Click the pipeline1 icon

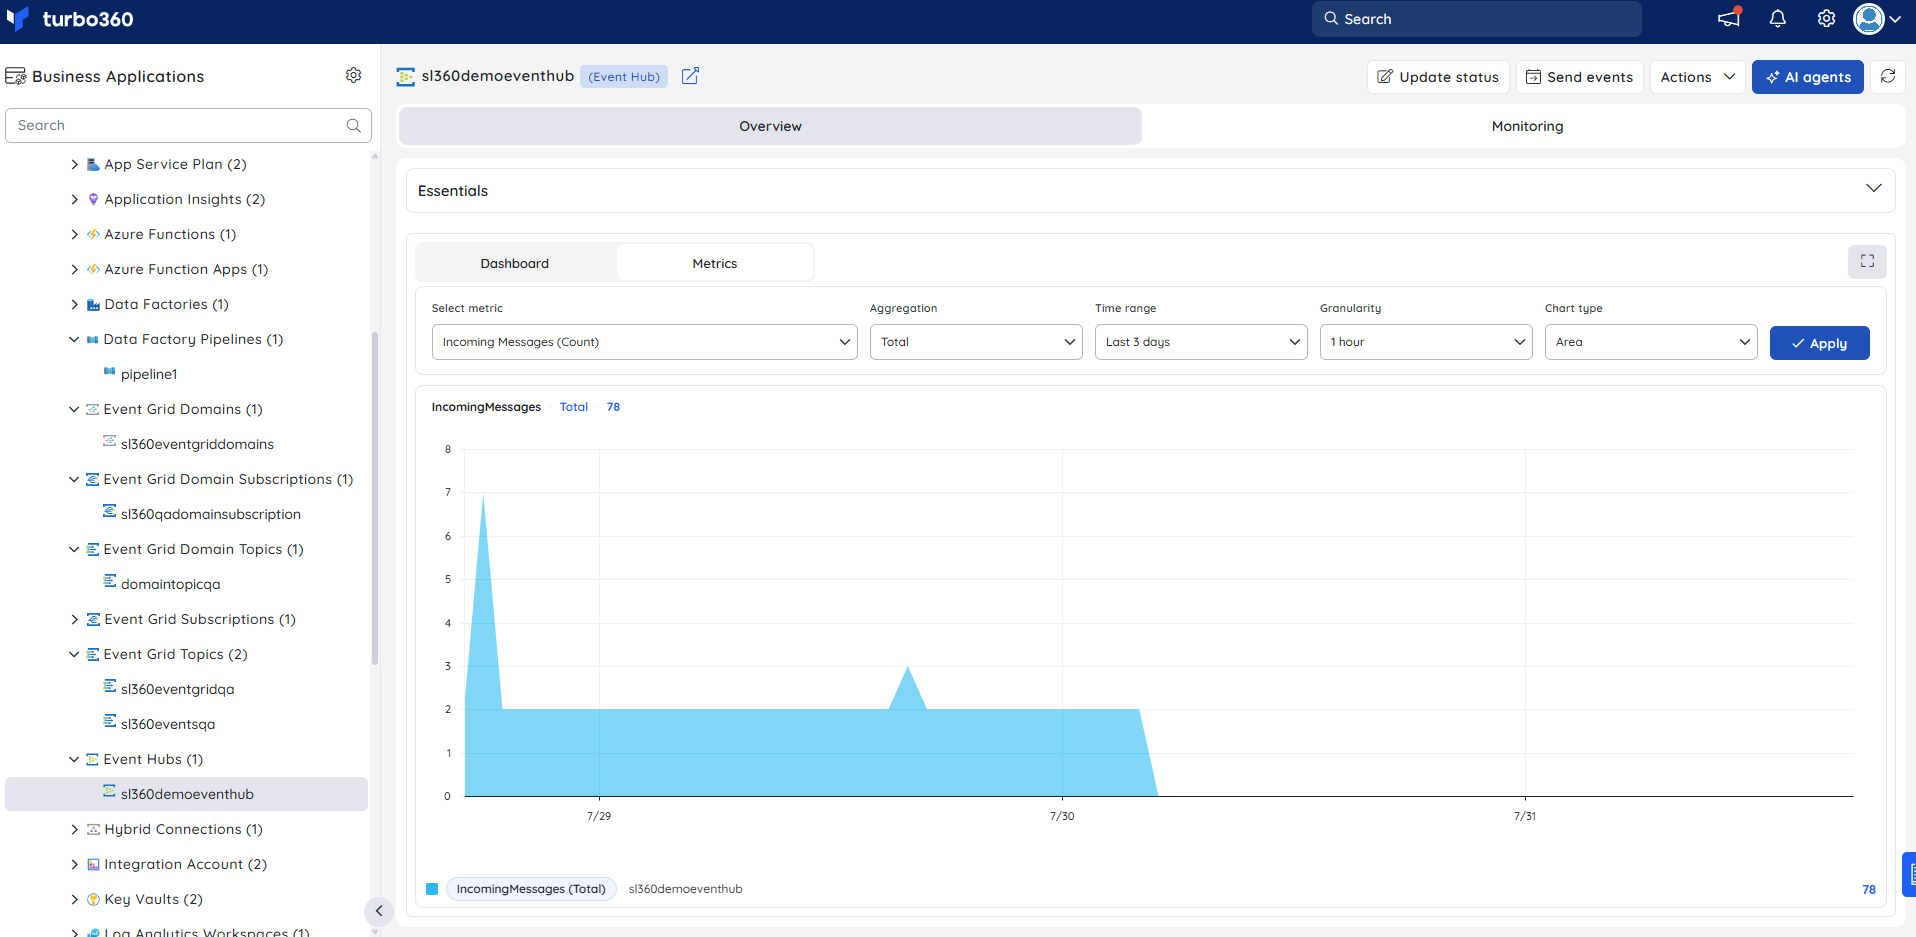click(110, 372)
